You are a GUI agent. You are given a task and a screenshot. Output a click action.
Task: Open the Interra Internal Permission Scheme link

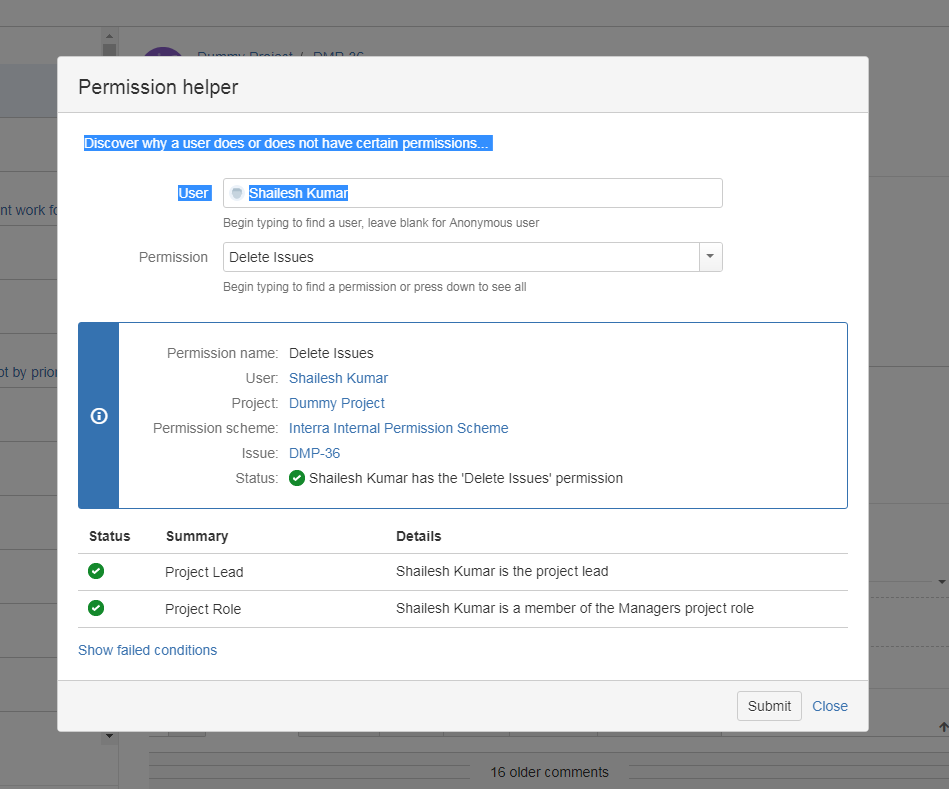398,428
